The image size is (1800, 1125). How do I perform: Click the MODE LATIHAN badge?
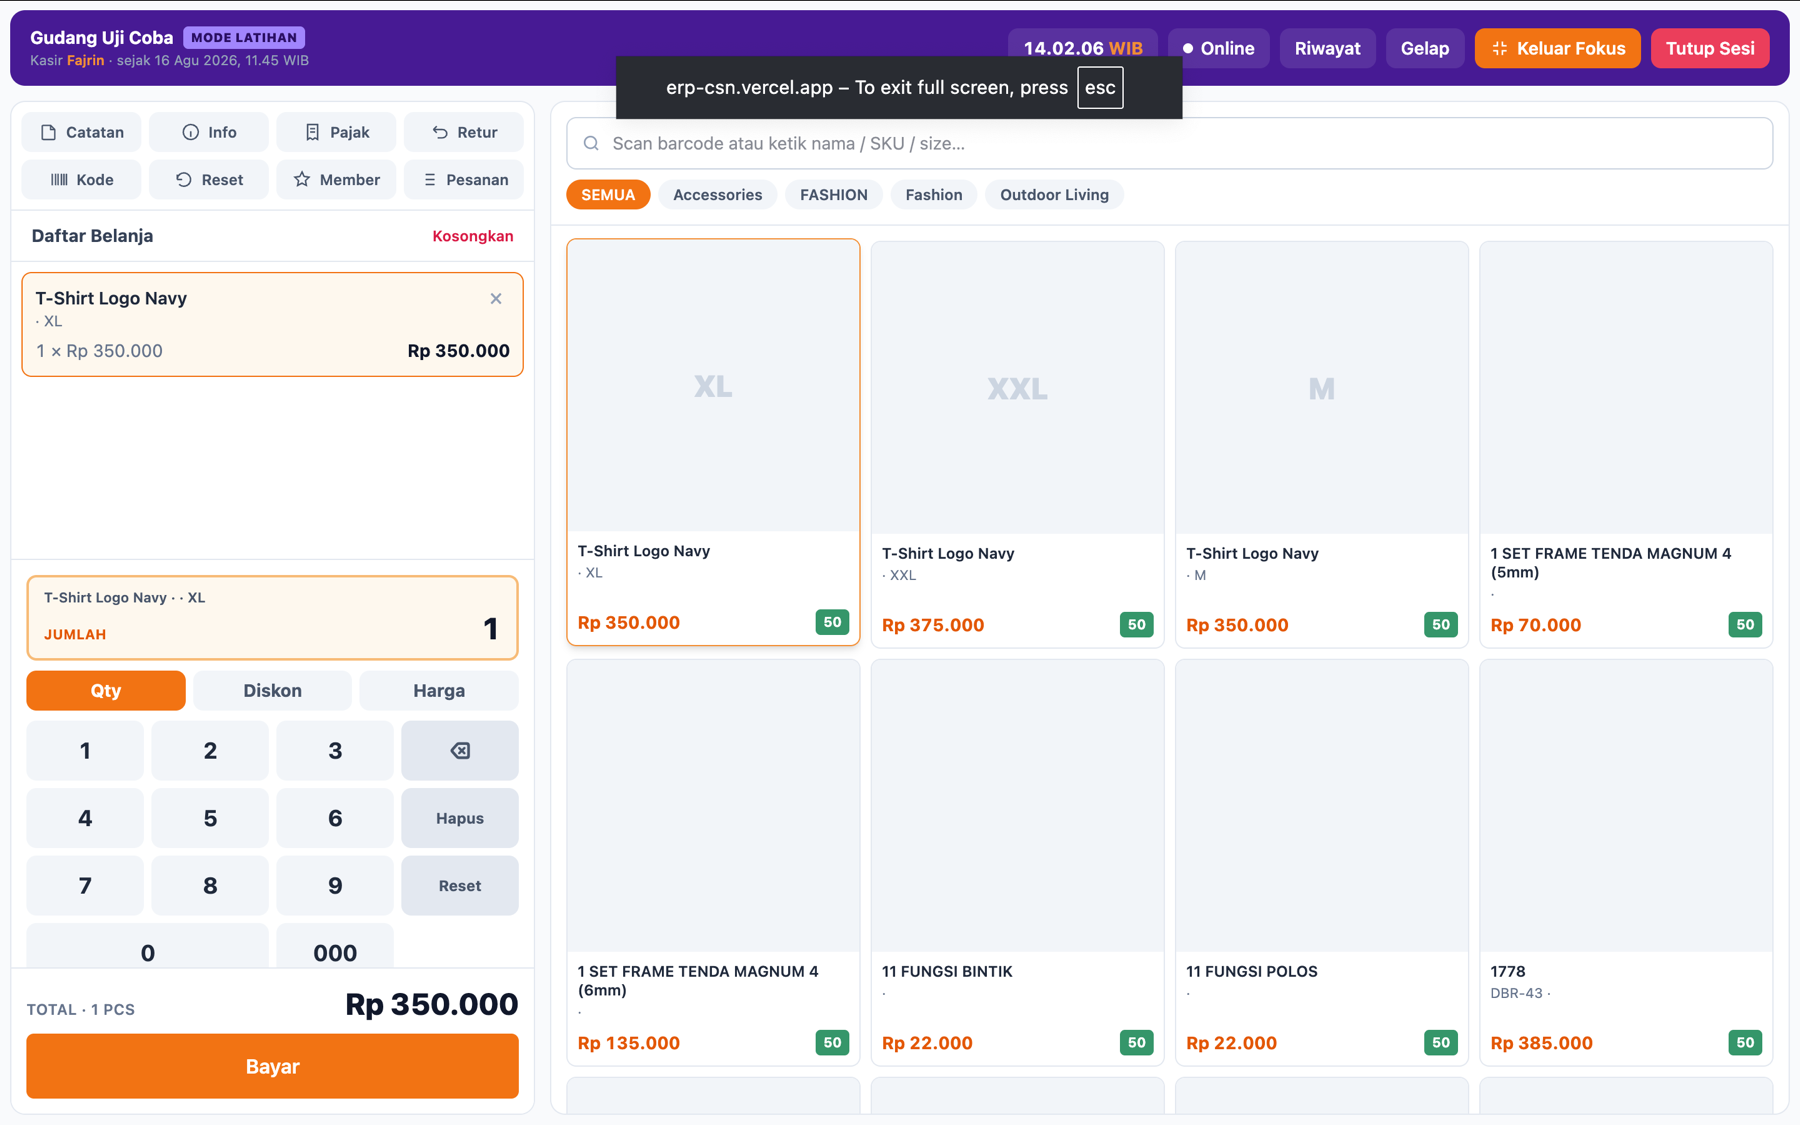(244, 37)
